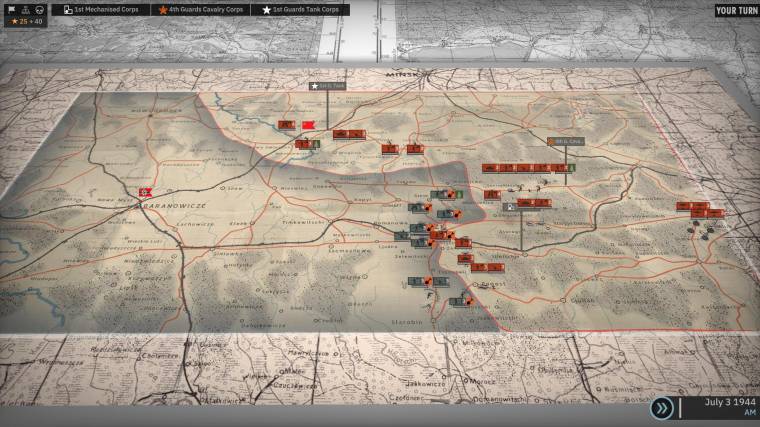Select Soviet unit cluster at eastern map edge

[700, 210]
